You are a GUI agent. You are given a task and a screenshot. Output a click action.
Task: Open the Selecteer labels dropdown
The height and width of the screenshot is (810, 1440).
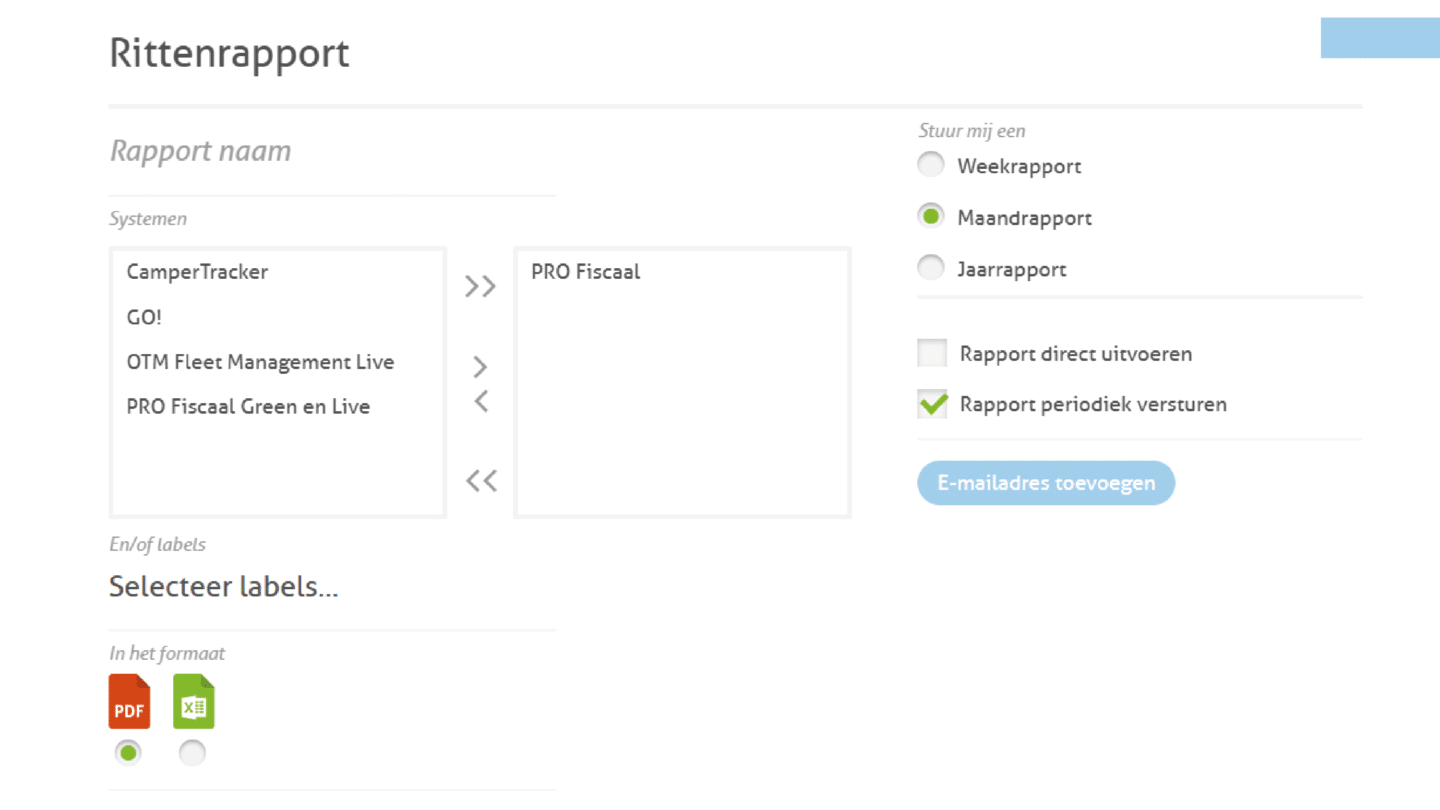pyautogui.click(x=224, y=586)
